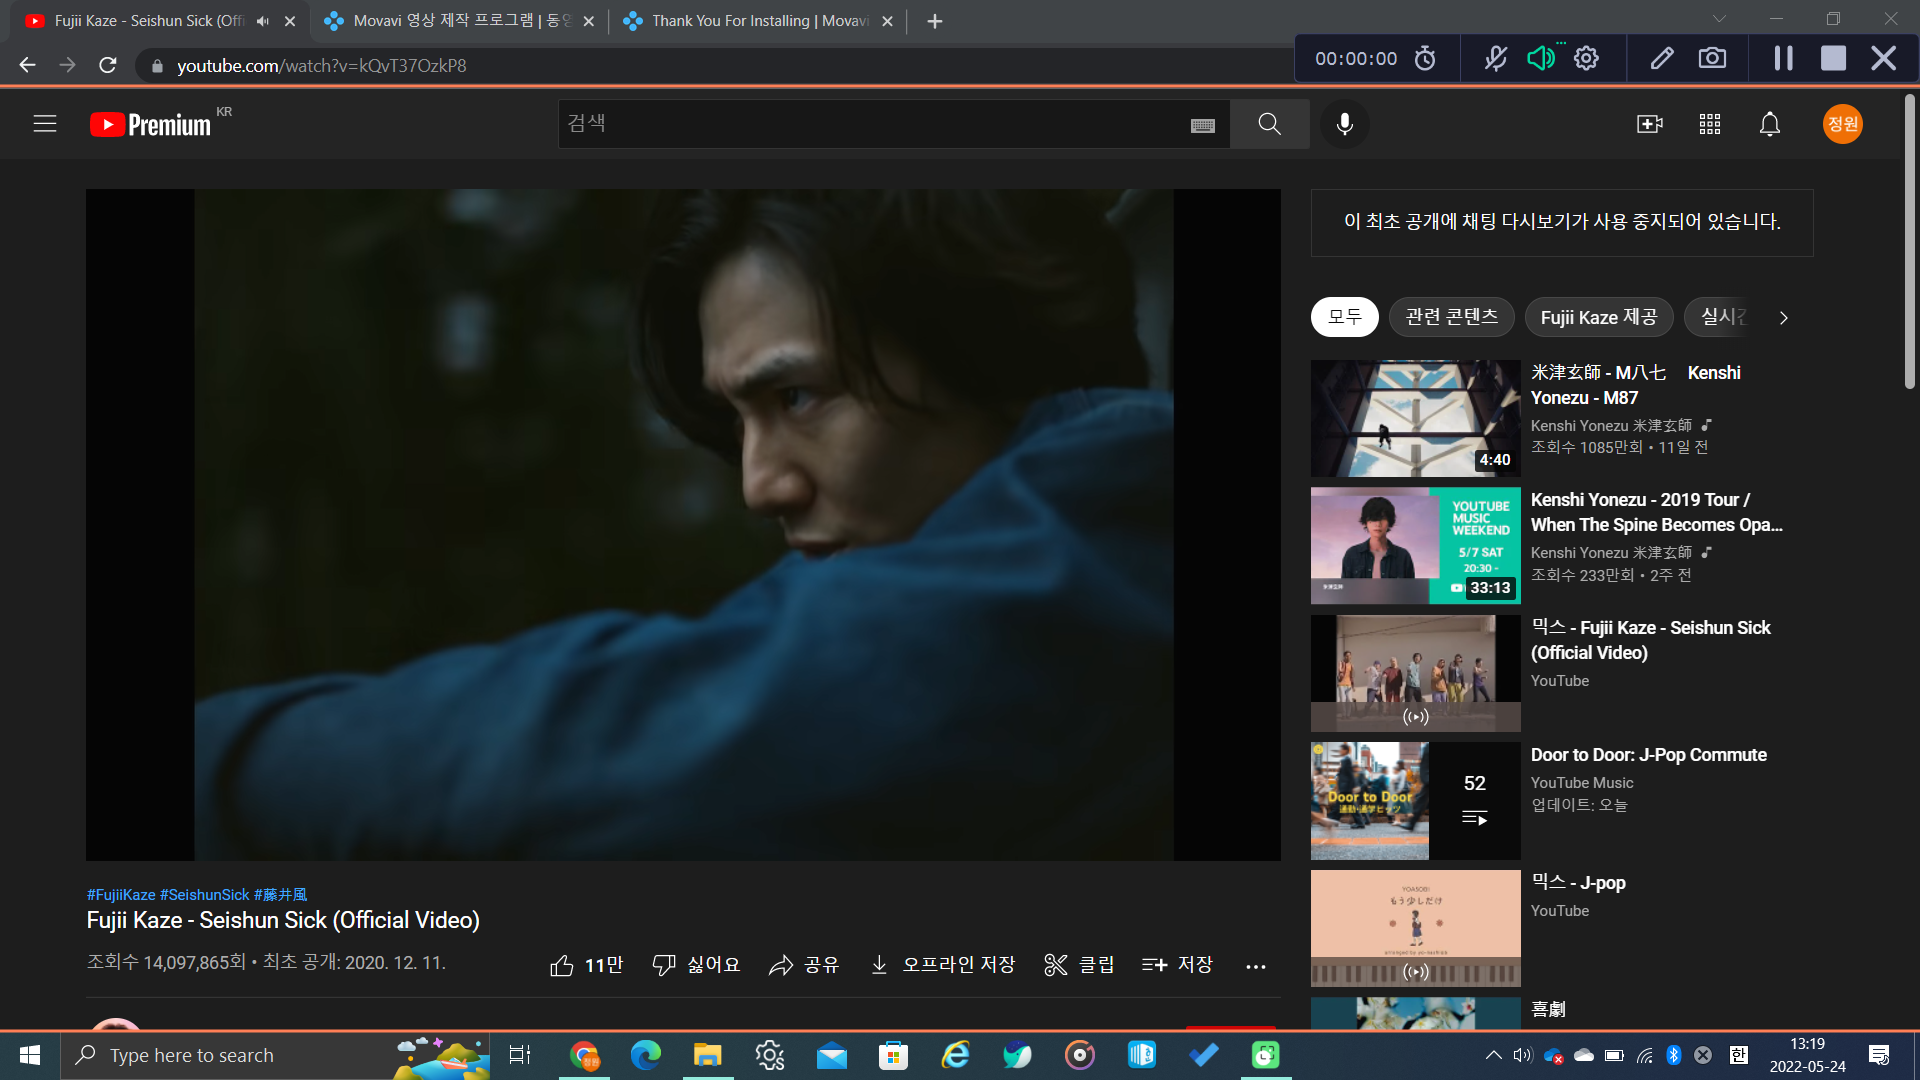1920x1080 pixels.
Task: Open the YouTube apps grid icon
Action: (x=1710, y=124)
